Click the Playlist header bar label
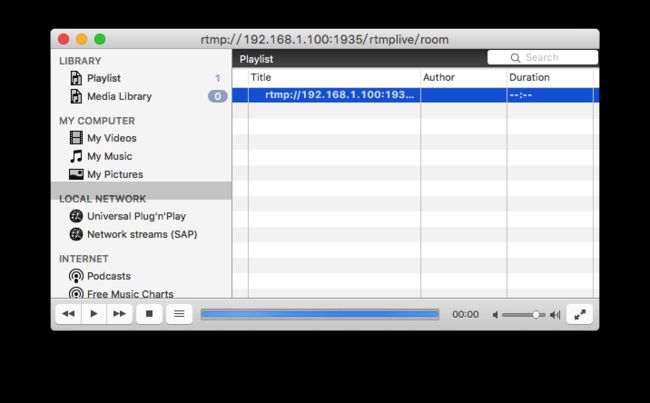Viewport: 650px width, 403px height. pos(256,59)
